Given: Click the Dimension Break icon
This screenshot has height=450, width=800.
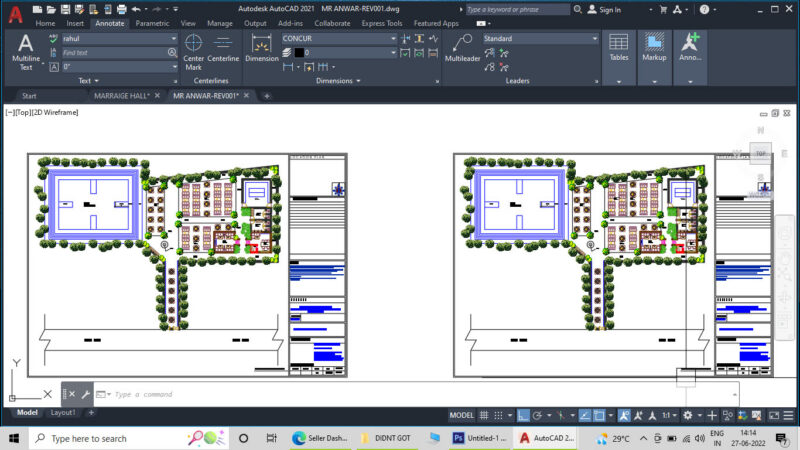Looking at the screenshot, I should (x=406, y=38).
